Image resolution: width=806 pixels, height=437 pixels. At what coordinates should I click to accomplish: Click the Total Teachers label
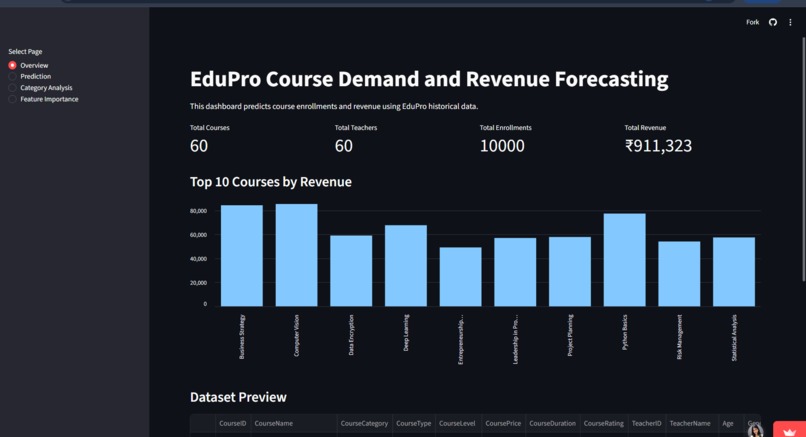[356, 128]
